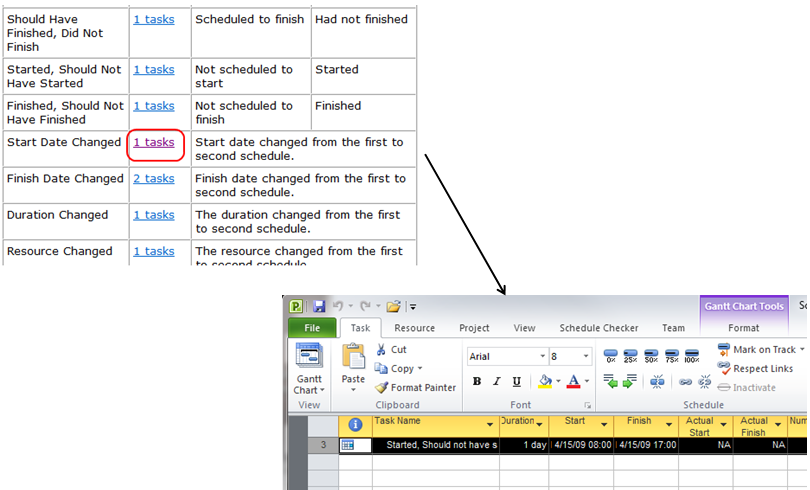The image size is (810, 490).
Task: Click the yellow background color bucket
Action: coord(545,381)
